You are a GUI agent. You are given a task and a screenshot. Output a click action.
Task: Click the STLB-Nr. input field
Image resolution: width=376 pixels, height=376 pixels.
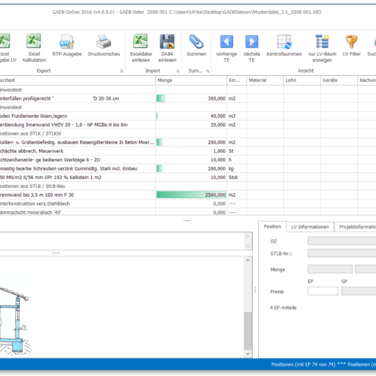342,253
